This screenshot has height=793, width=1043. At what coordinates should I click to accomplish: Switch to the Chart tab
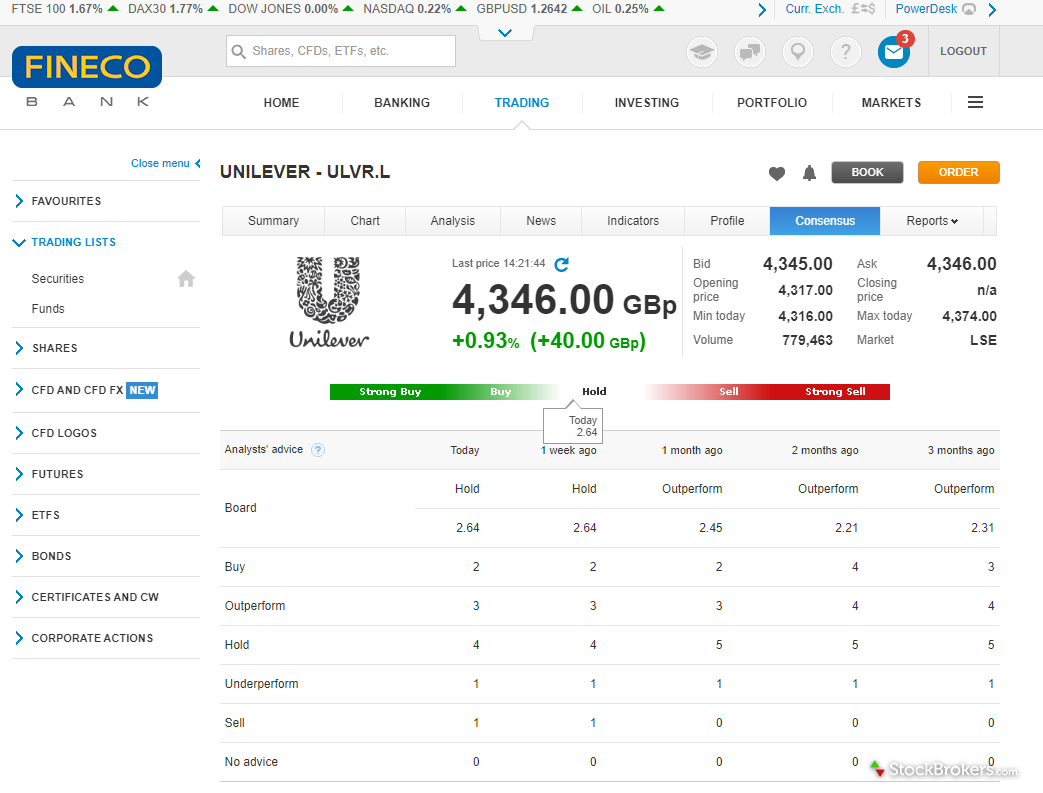[365, 221]
